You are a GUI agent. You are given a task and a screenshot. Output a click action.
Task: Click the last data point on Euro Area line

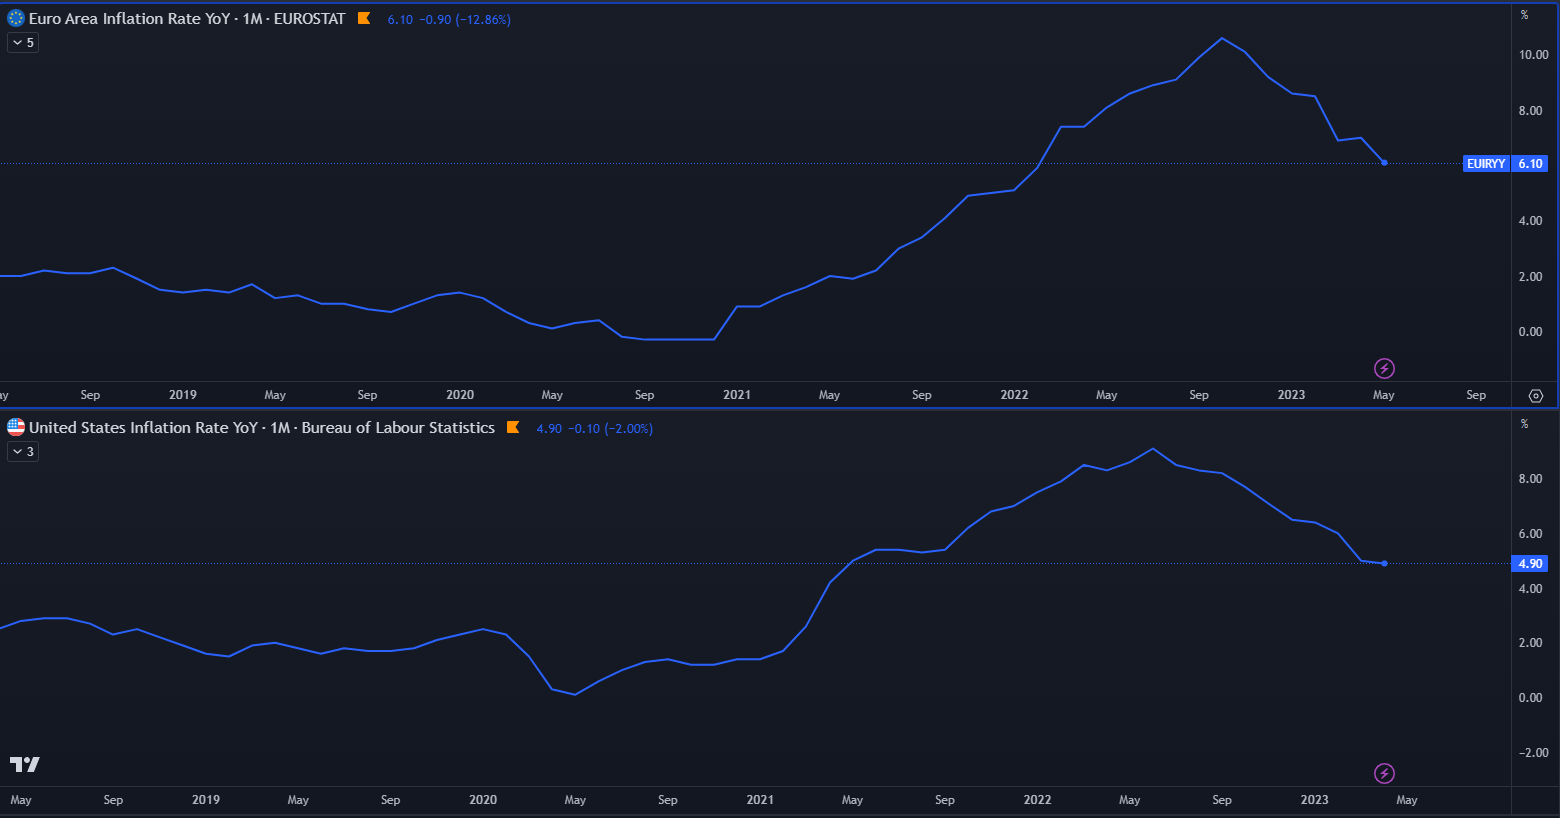(1384, 162)
